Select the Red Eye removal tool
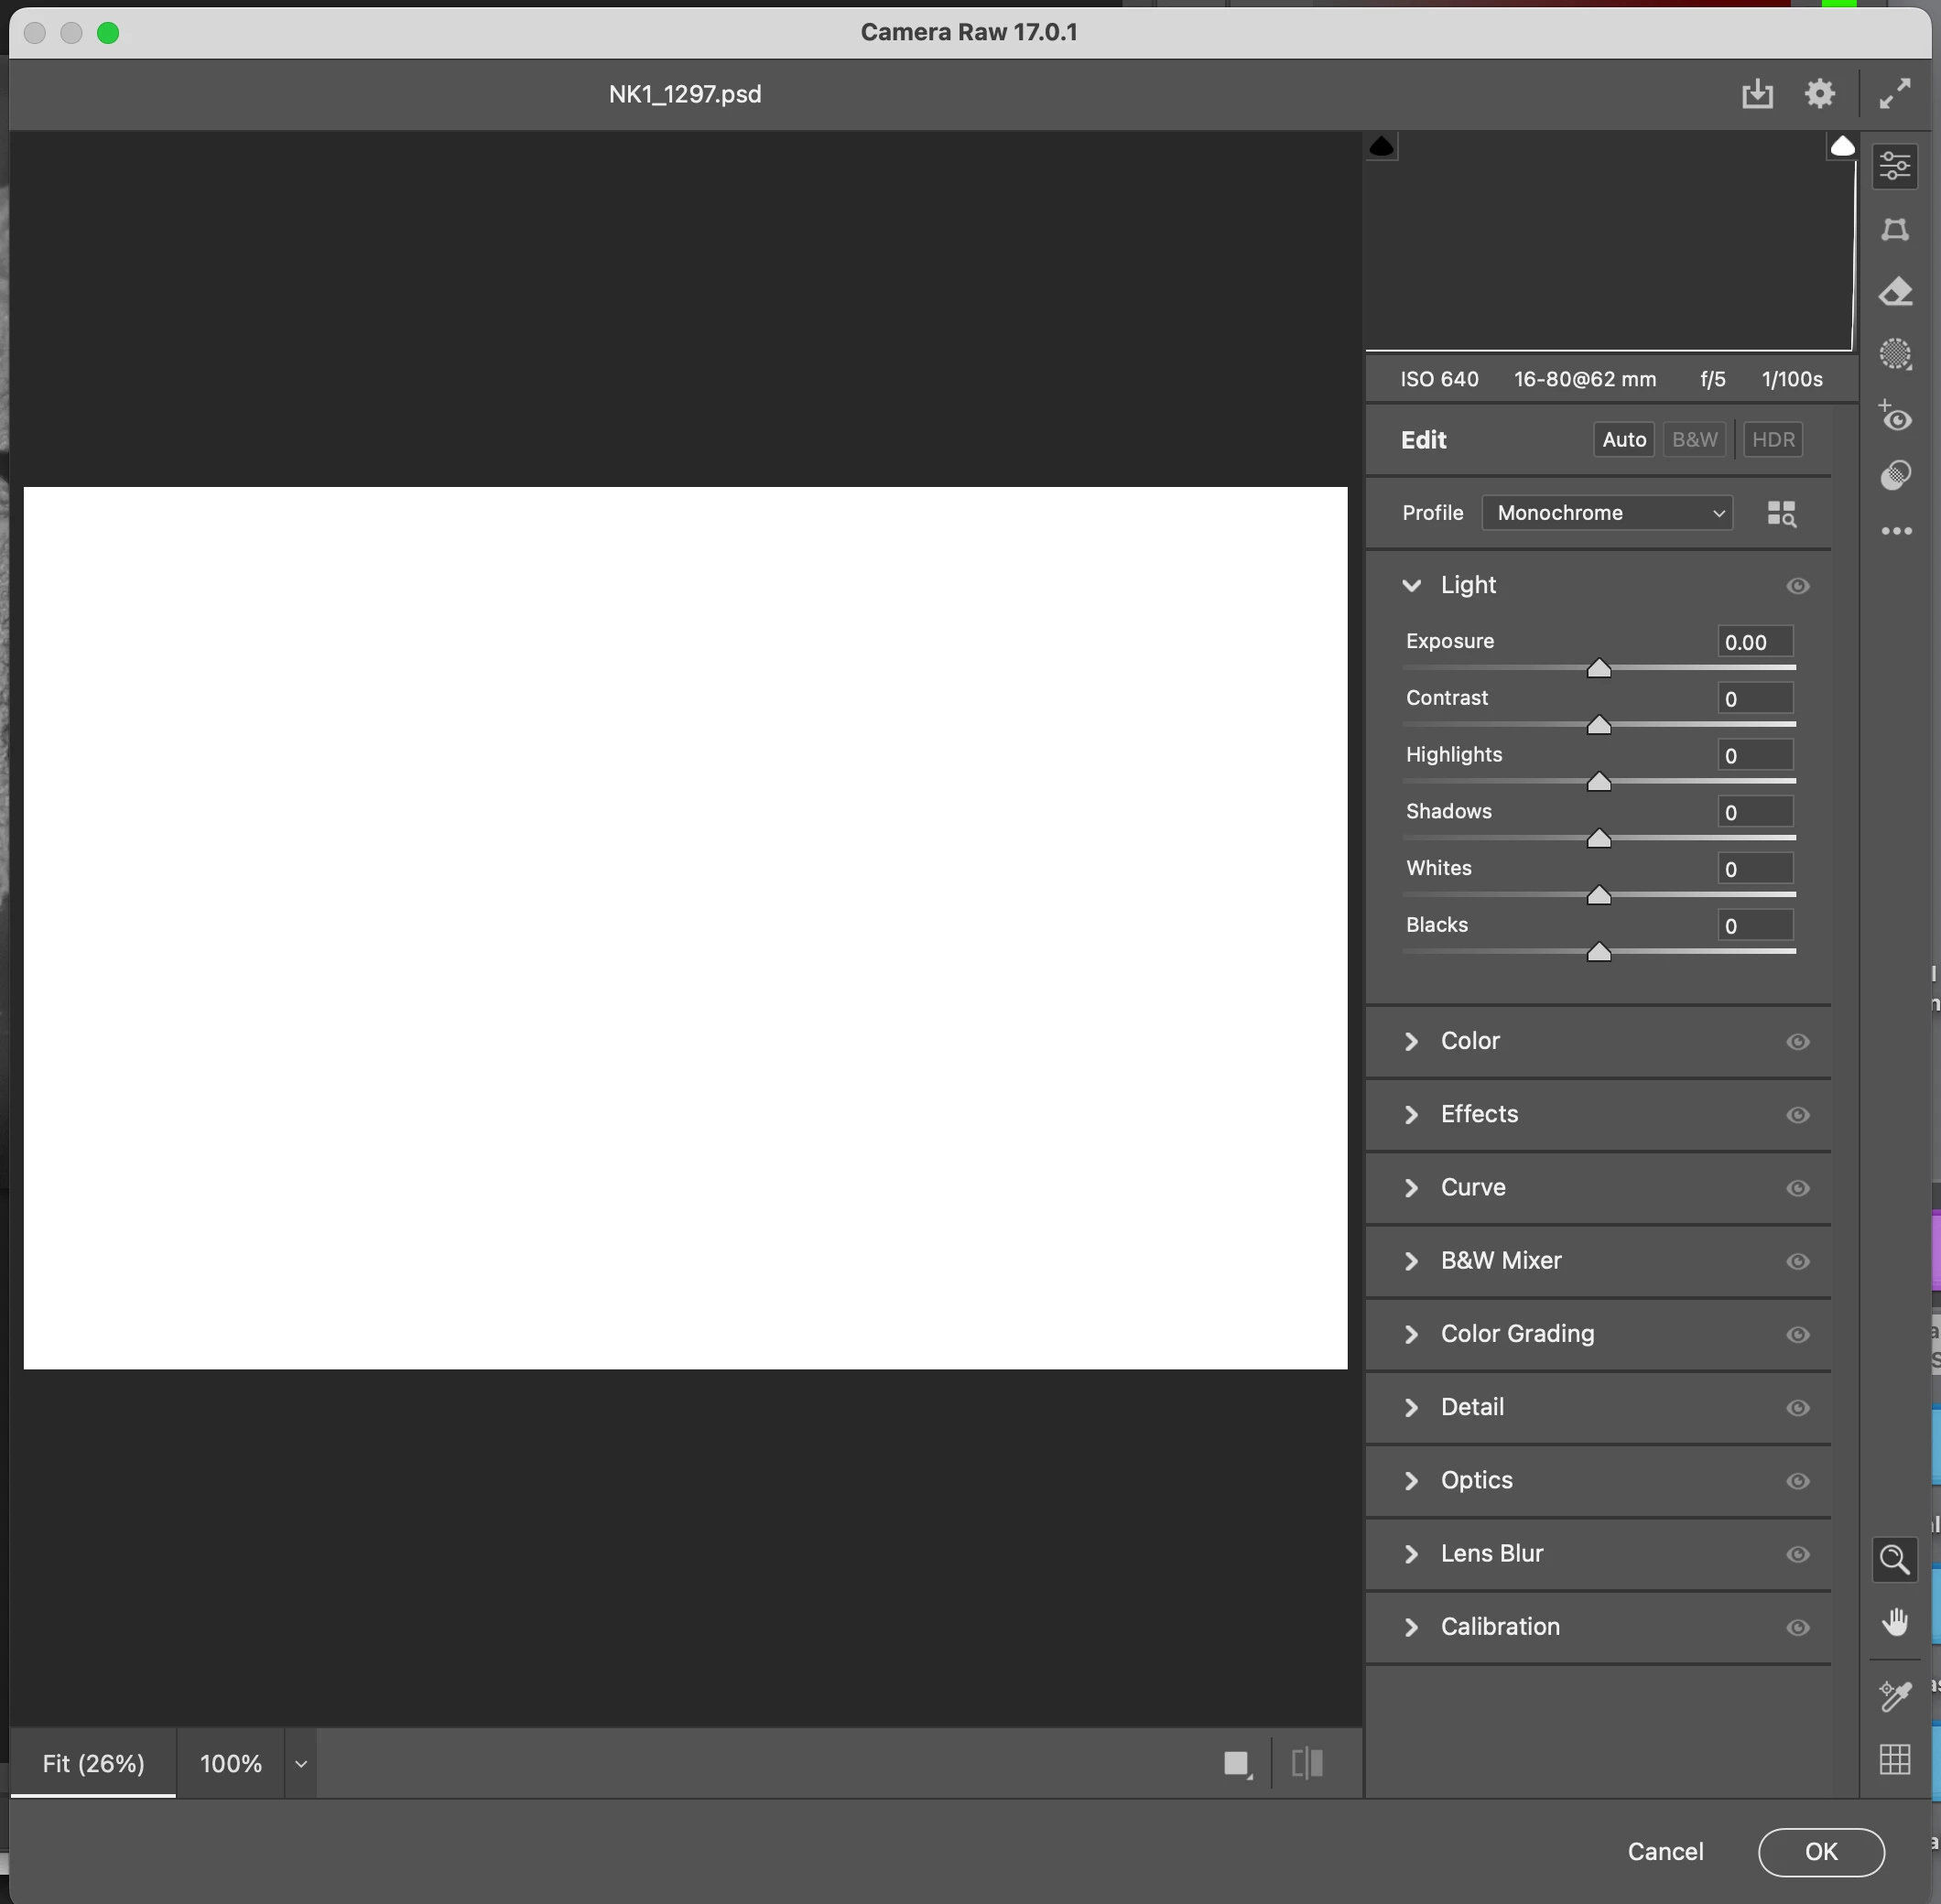This screenshot has width=1941, height=1904. (1894, 416)
